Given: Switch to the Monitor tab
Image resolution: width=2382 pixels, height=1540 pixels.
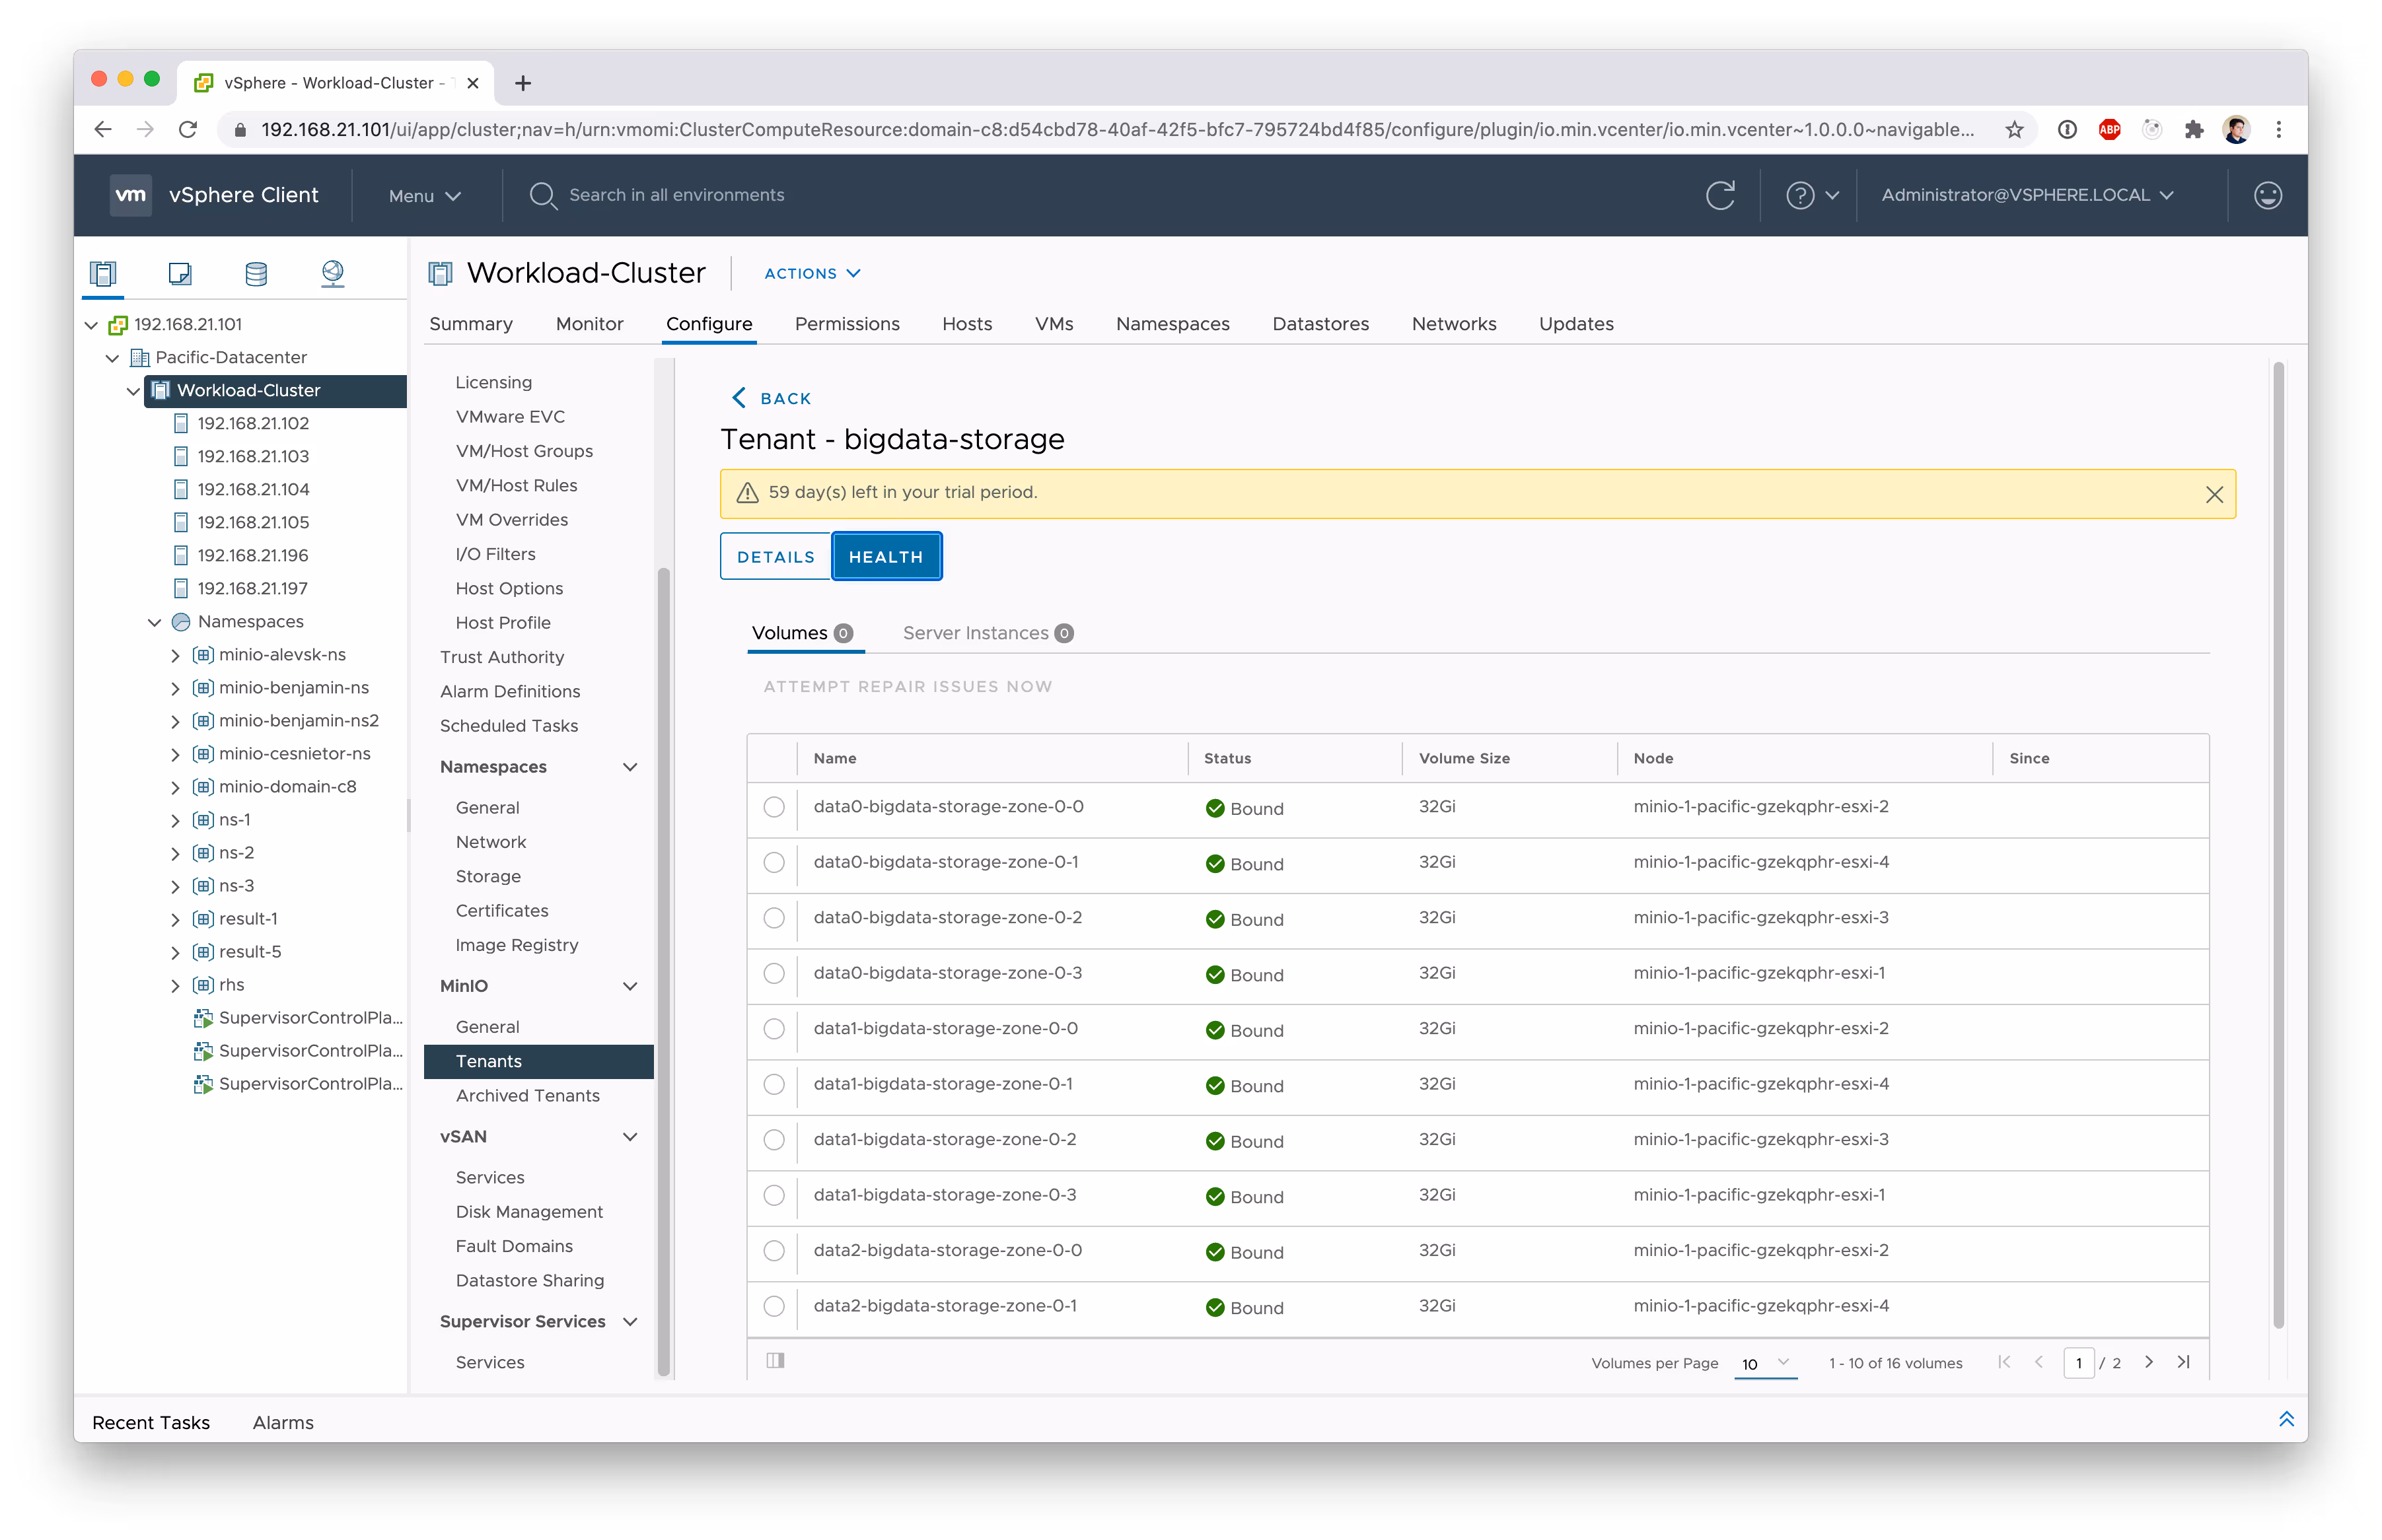Looking at the screenshot, I should click(589, 324).
